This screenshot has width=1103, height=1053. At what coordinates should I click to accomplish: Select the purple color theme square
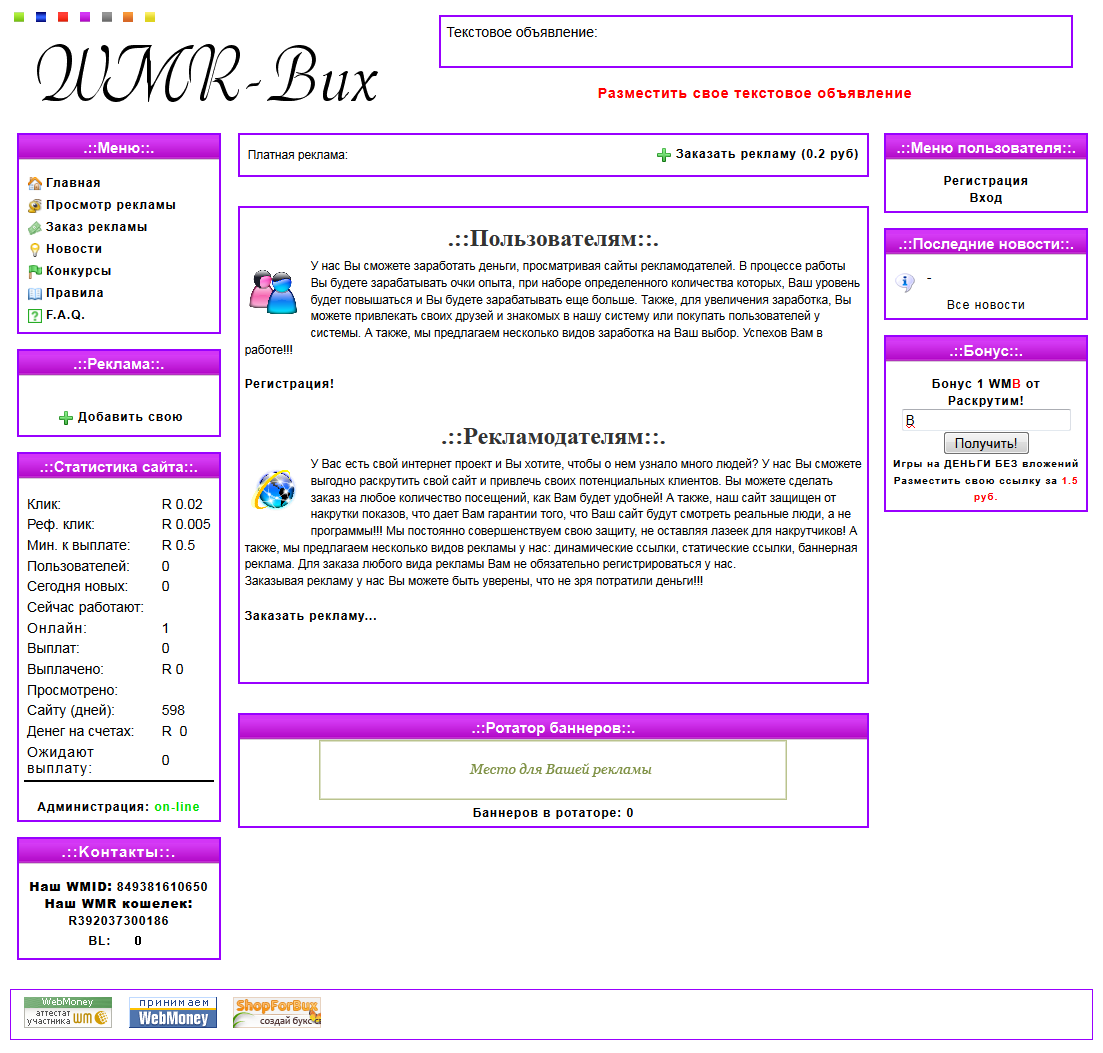(84, 17)
